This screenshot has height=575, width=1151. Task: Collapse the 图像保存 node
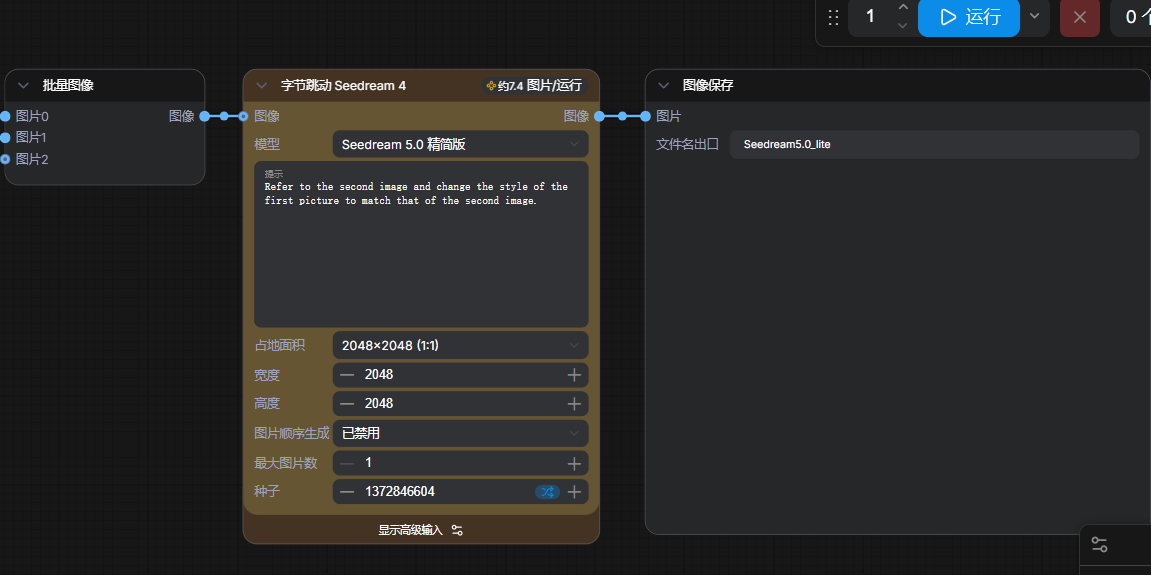[x=664, y=86]
